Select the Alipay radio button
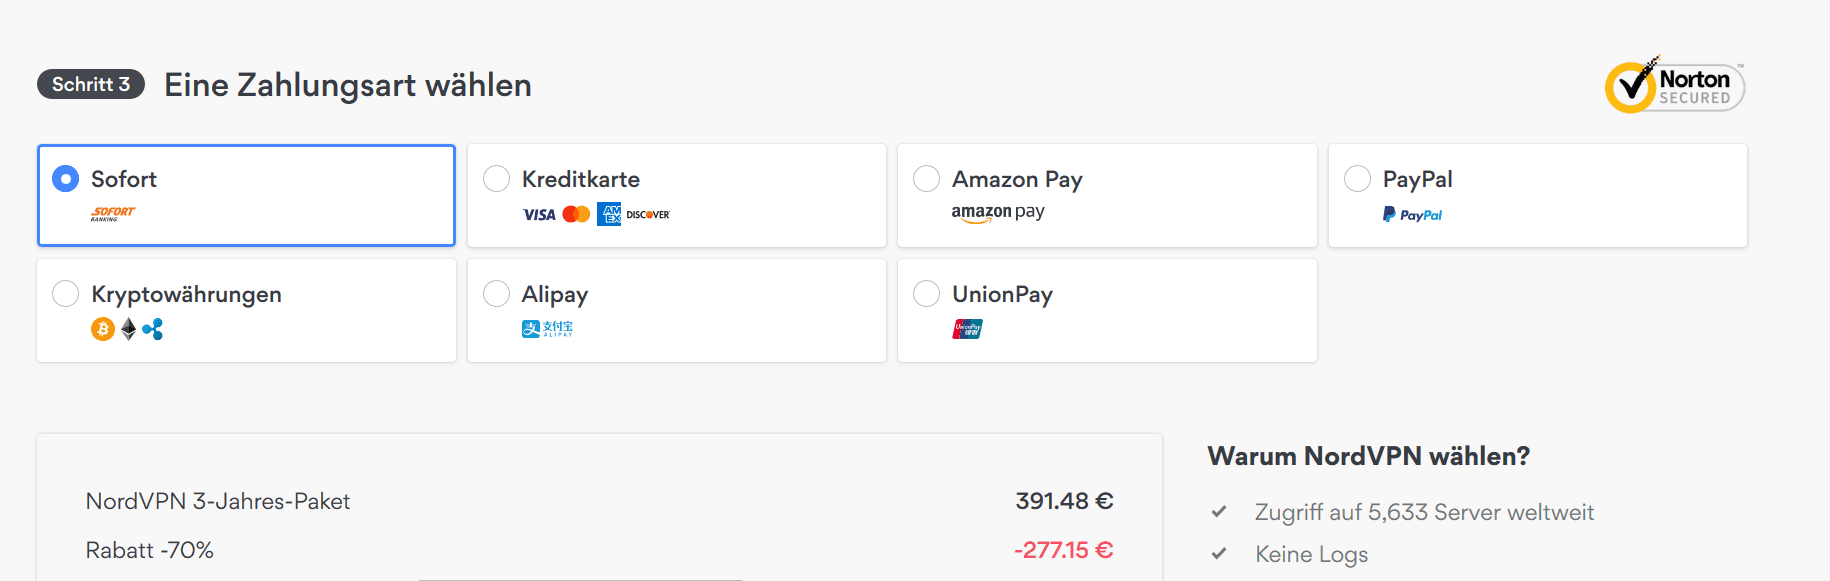This screenshot has width=1830, height=581. 496,294
